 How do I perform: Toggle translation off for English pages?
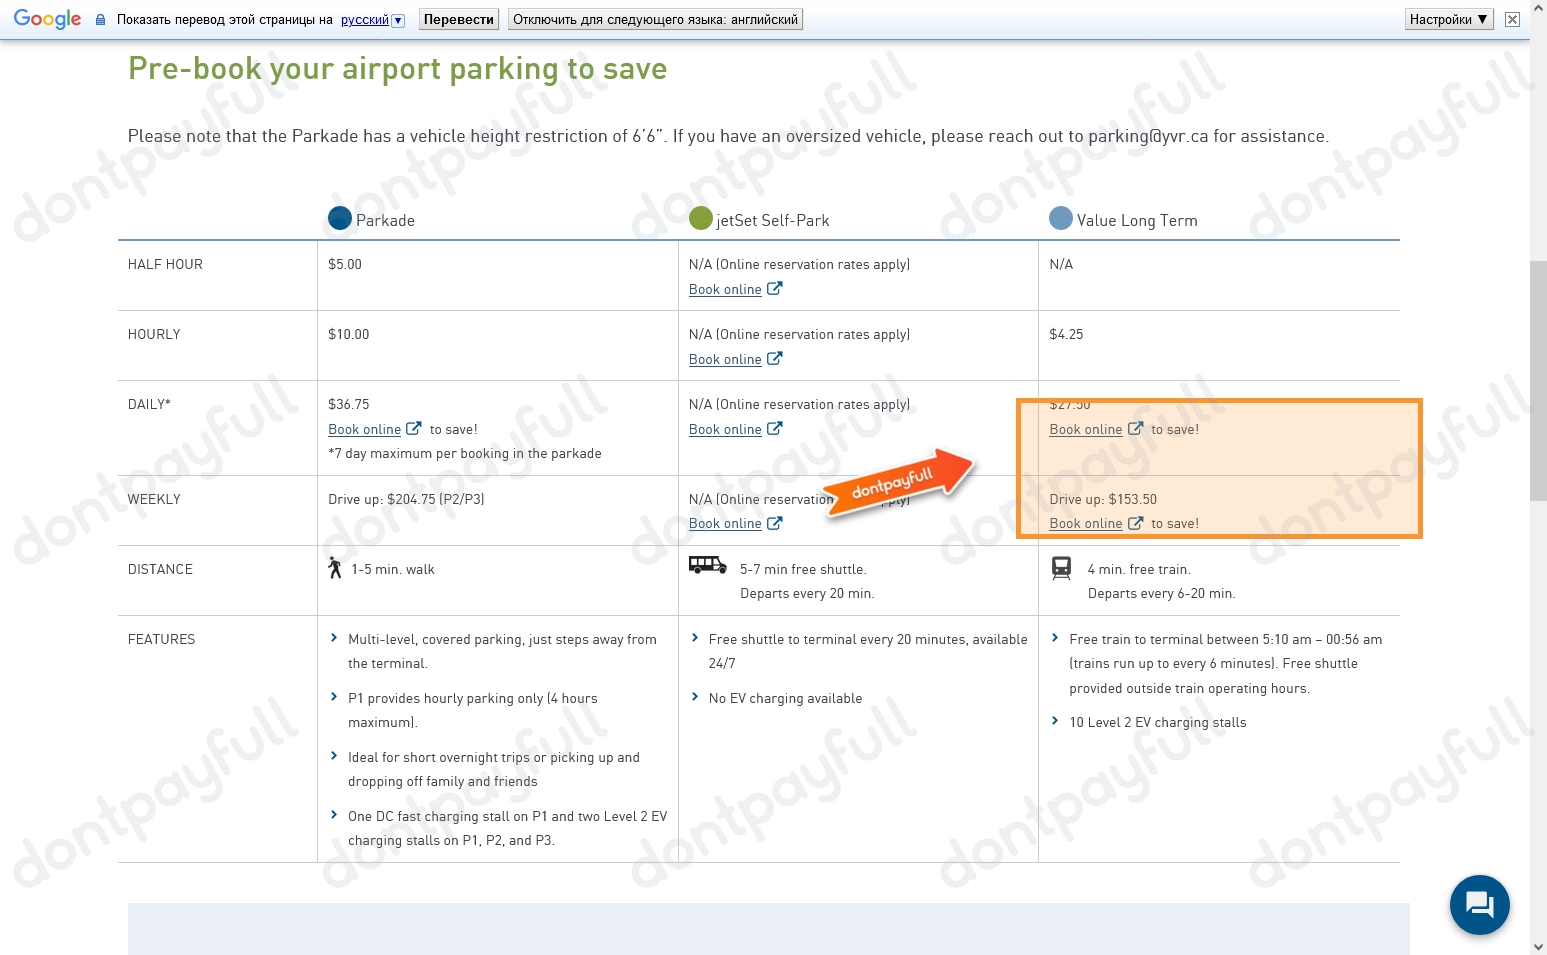pos(653,18)
